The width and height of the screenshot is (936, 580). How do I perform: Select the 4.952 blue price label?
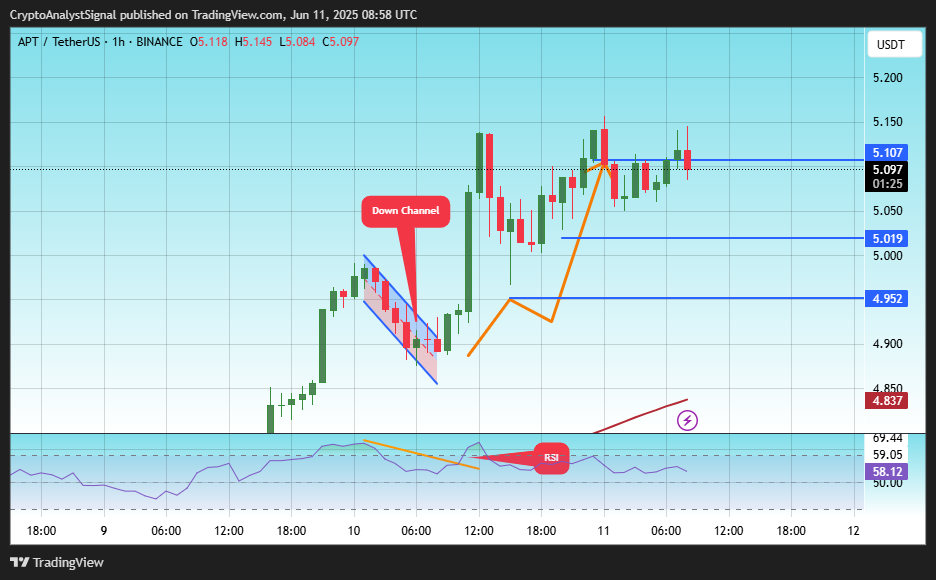tap(886, 298)
